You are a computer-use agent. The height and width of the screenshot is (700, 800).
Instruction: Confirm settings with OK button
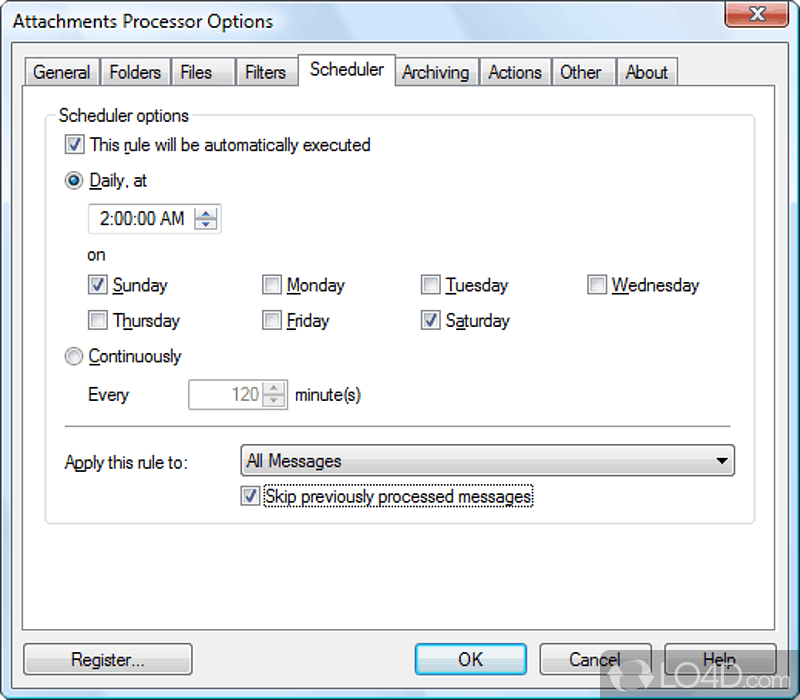click(x=470, y=659)
